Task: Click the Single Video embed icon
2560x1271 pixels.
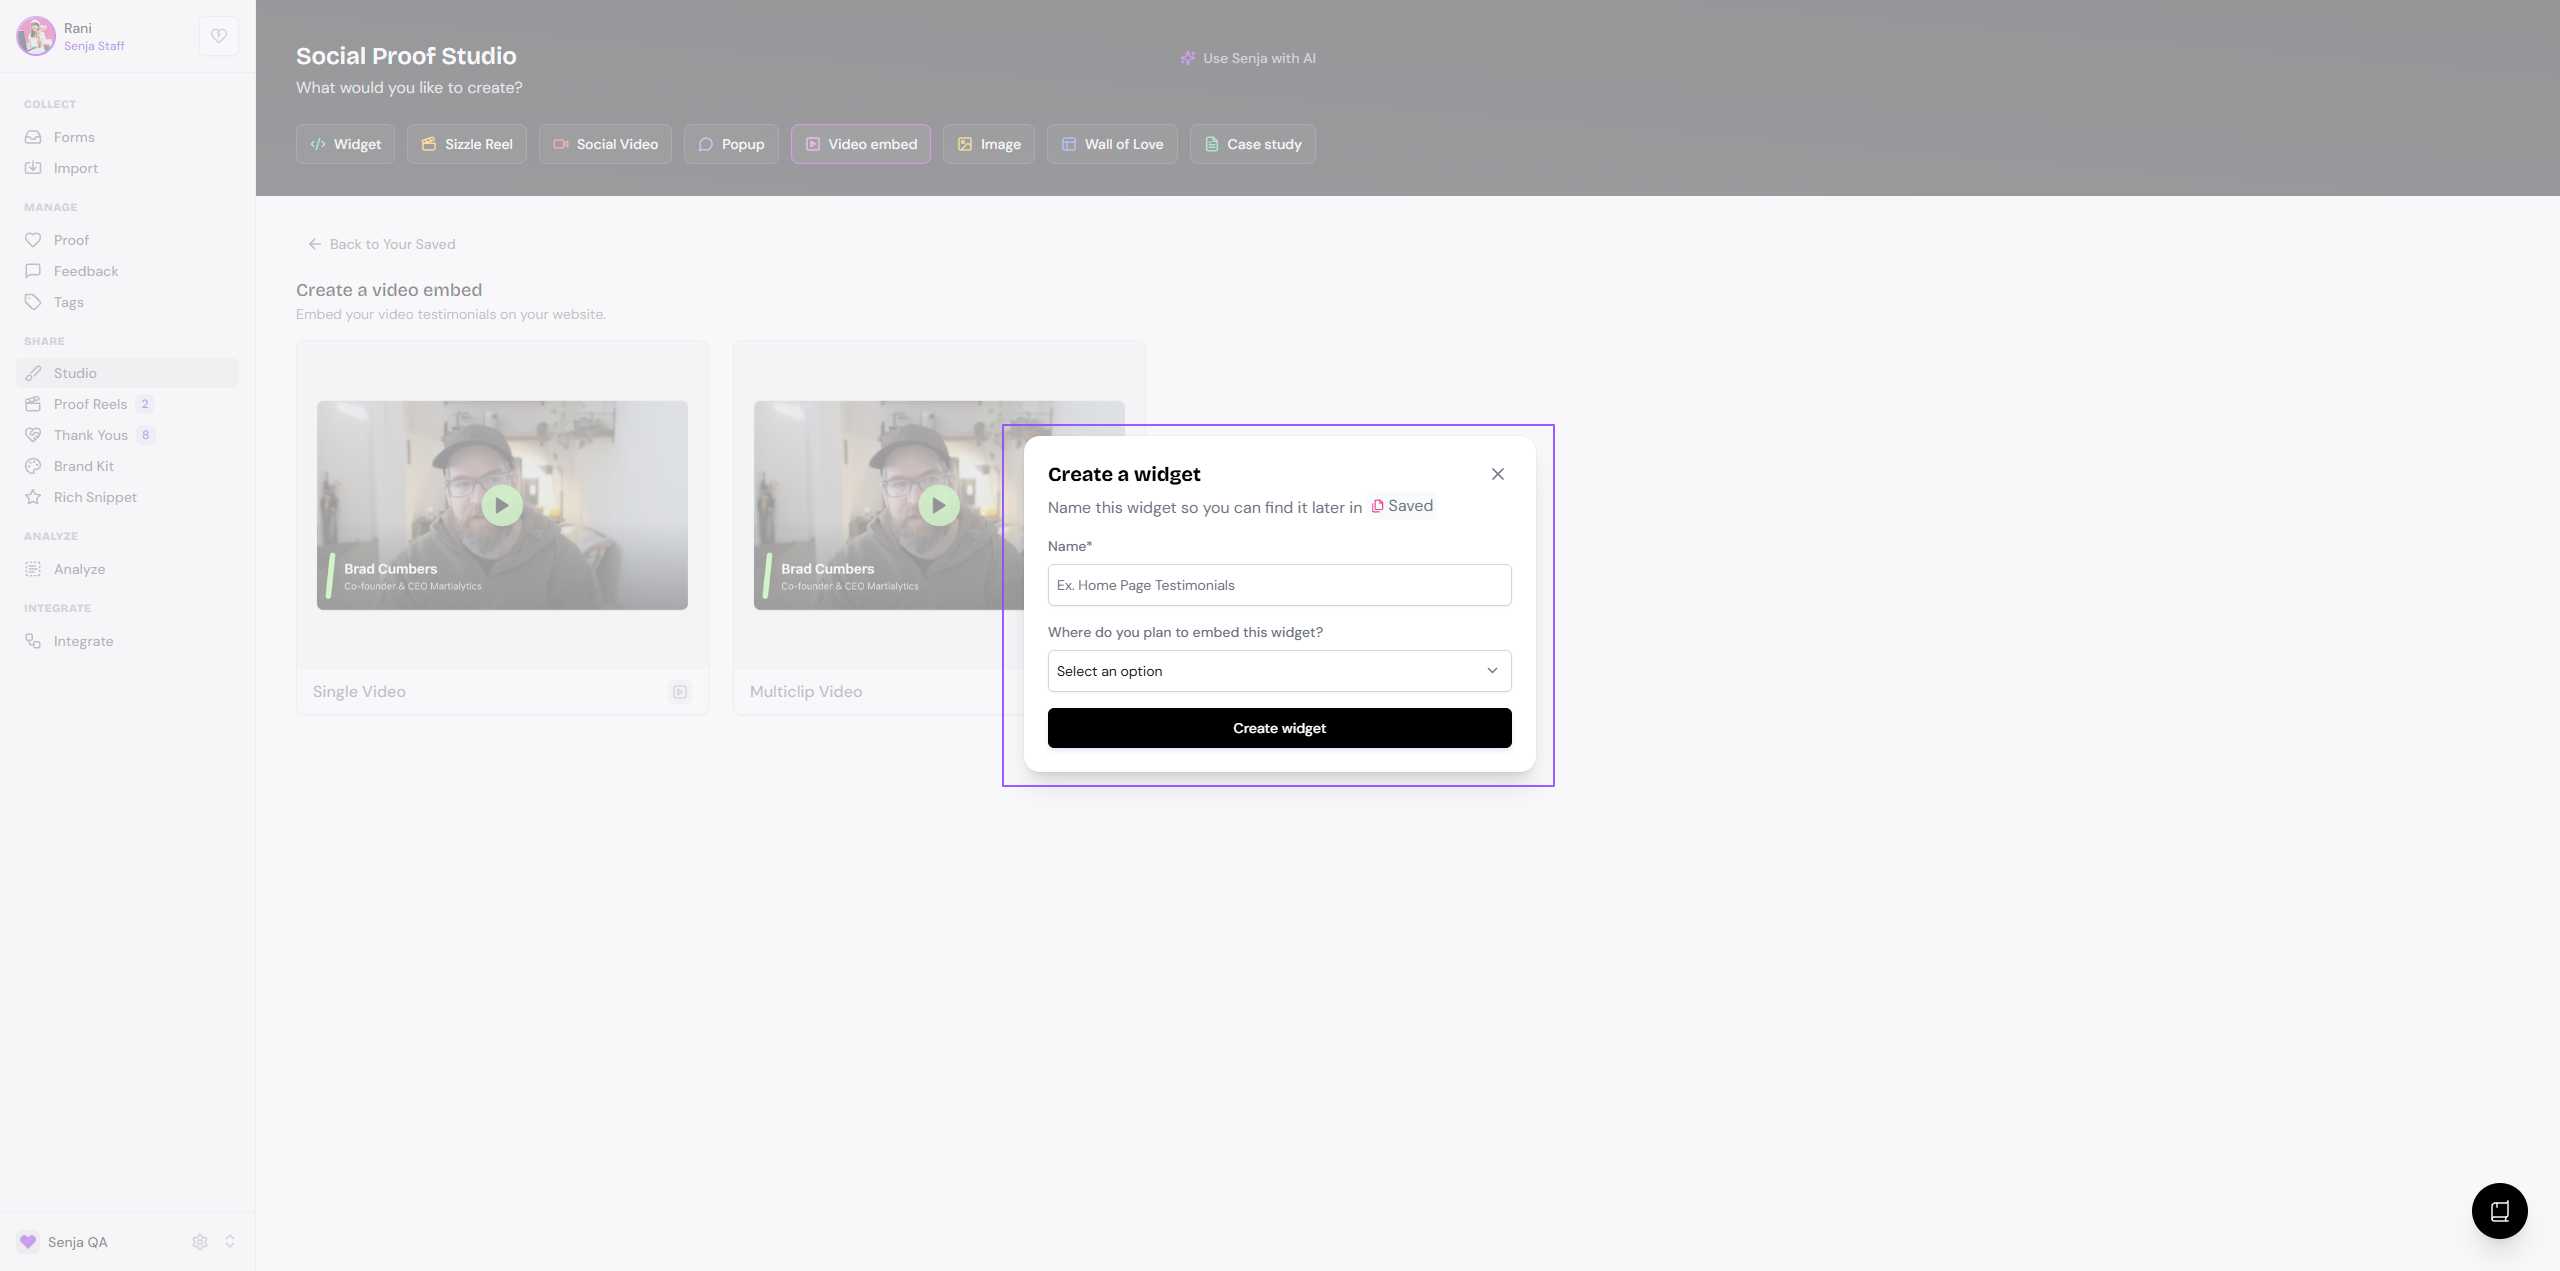Action: tap(680, 692)
